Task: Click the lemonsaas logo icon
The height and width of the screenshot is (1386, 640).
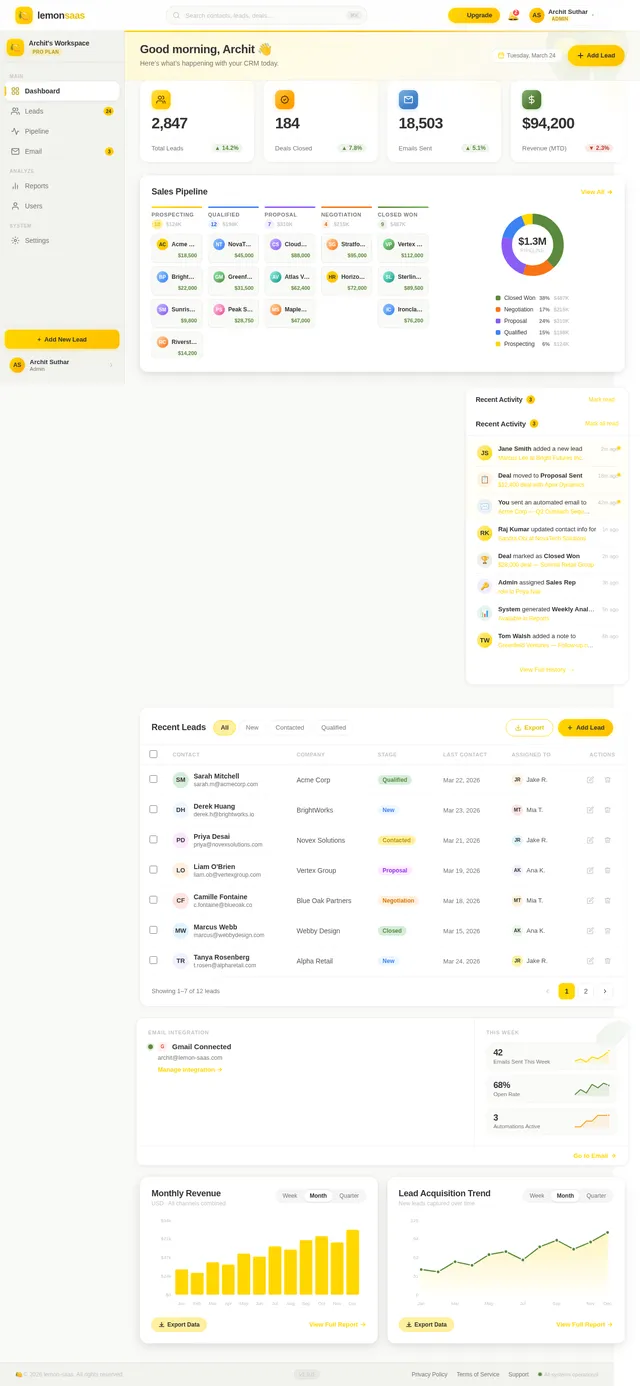Action: [x=24, y=15]
